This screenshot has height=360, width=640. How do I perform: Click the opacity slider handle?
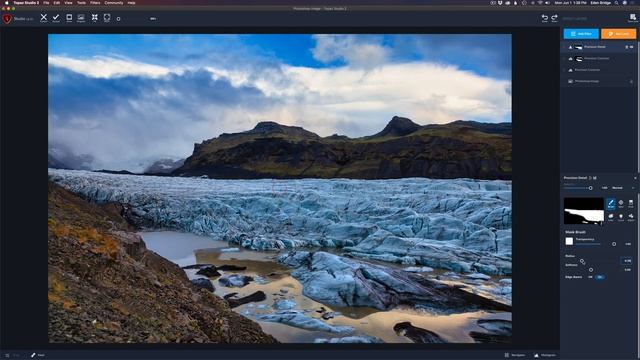point(590,188)
